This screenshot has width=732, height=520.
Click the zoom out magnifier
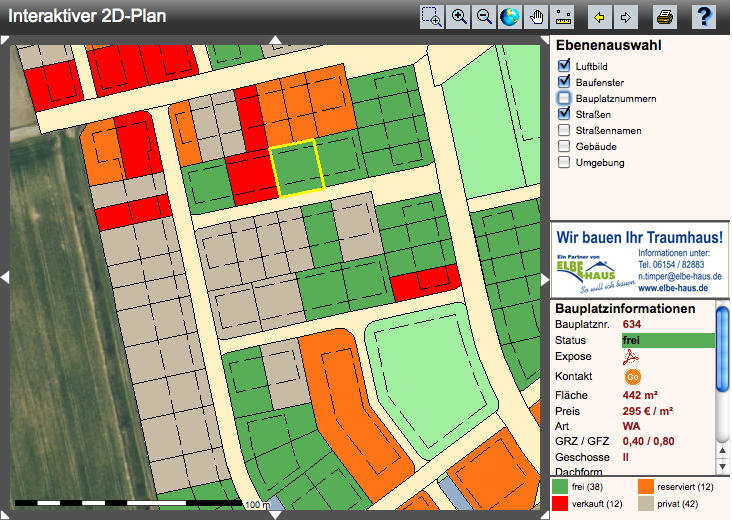click(484, 17)
